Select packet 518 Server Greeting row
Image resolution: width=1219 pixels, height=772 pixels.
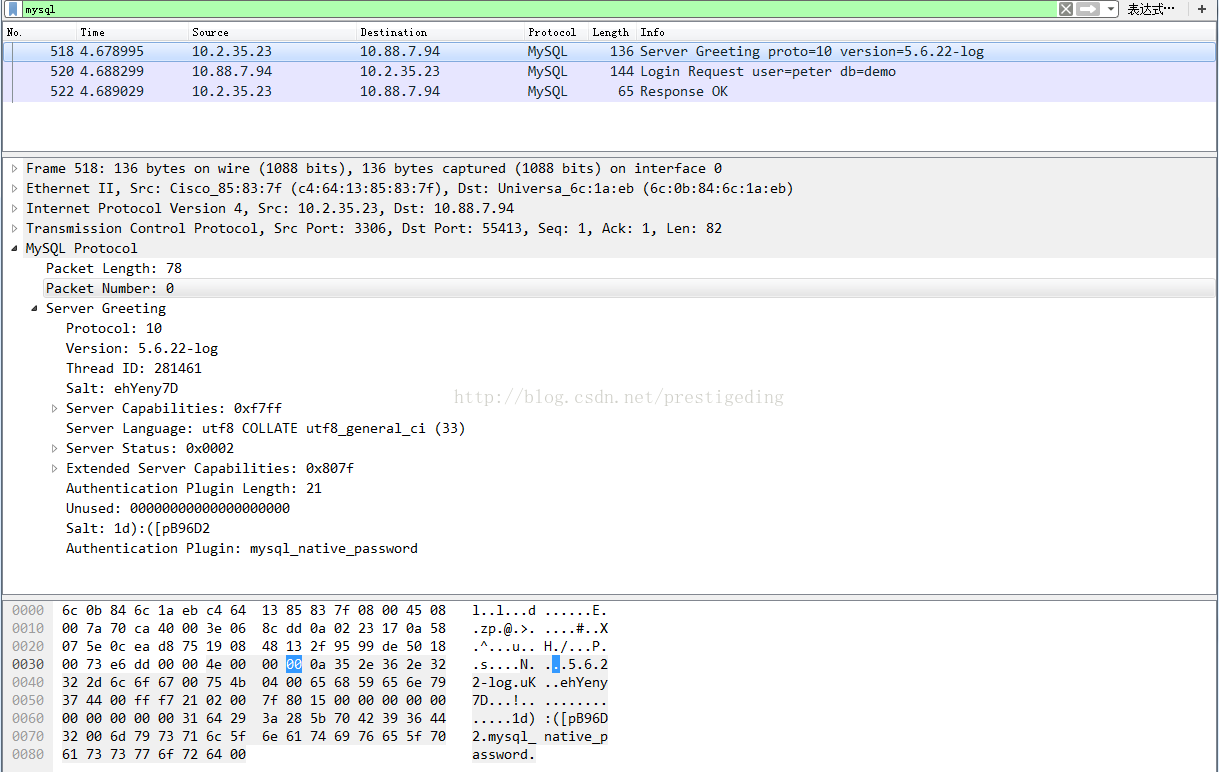click(x=609, y=51)
